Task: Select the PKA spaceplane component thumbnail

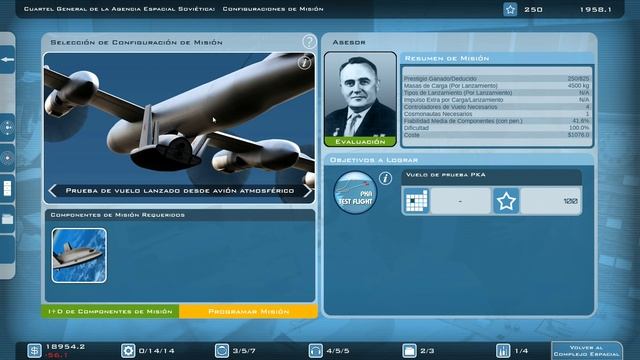Action: pos(79,256)
